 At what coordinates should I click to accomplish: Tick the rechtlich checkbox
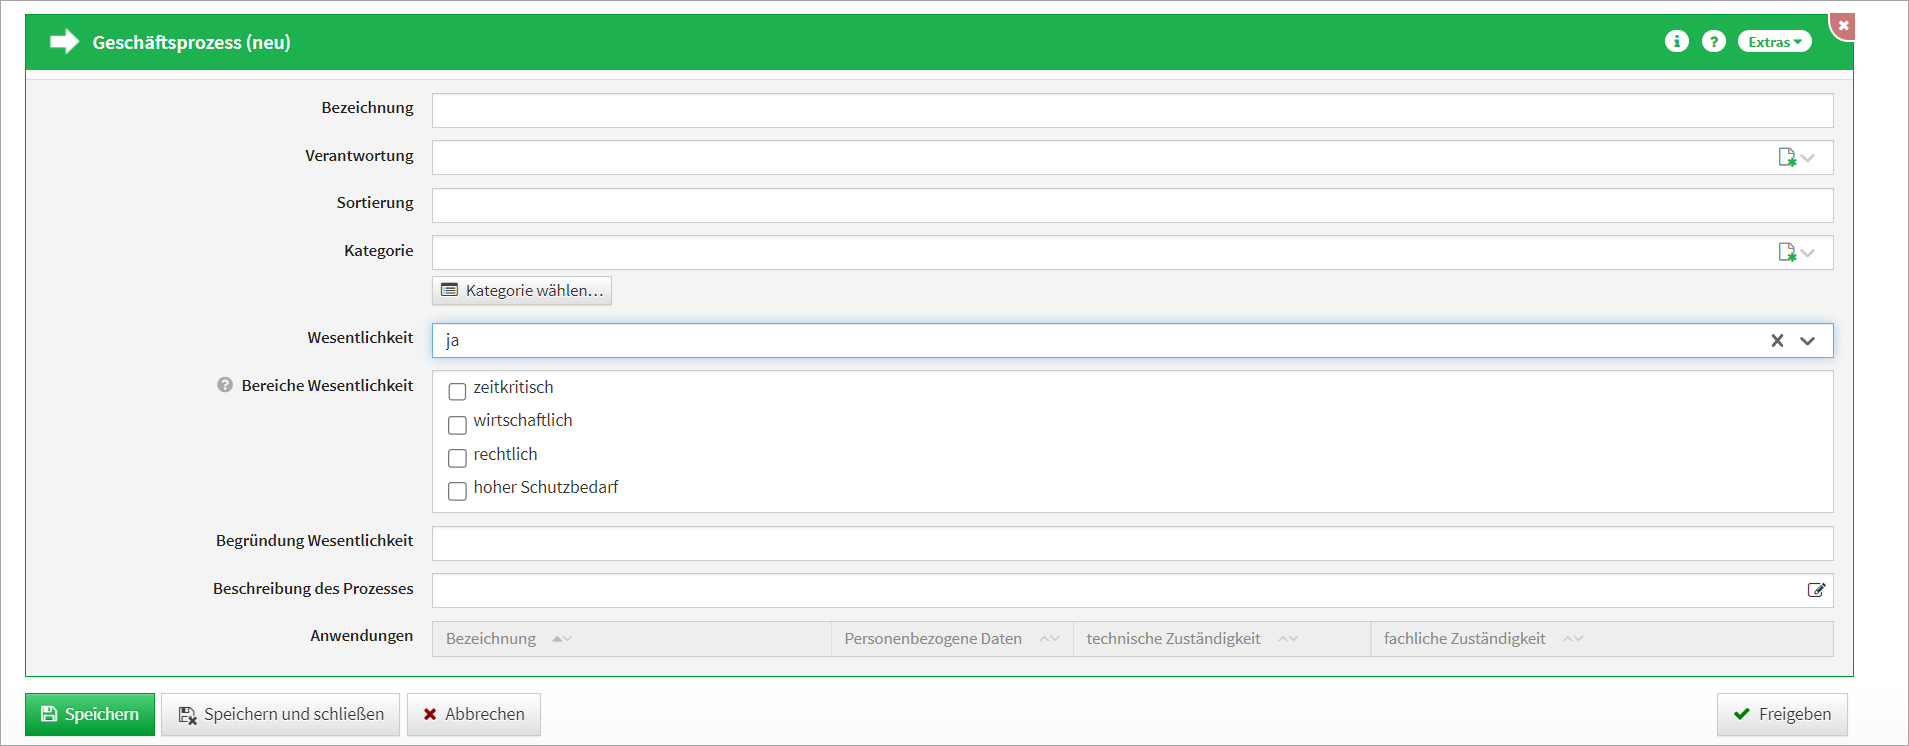pyautogui.click(x=457, y=458)
